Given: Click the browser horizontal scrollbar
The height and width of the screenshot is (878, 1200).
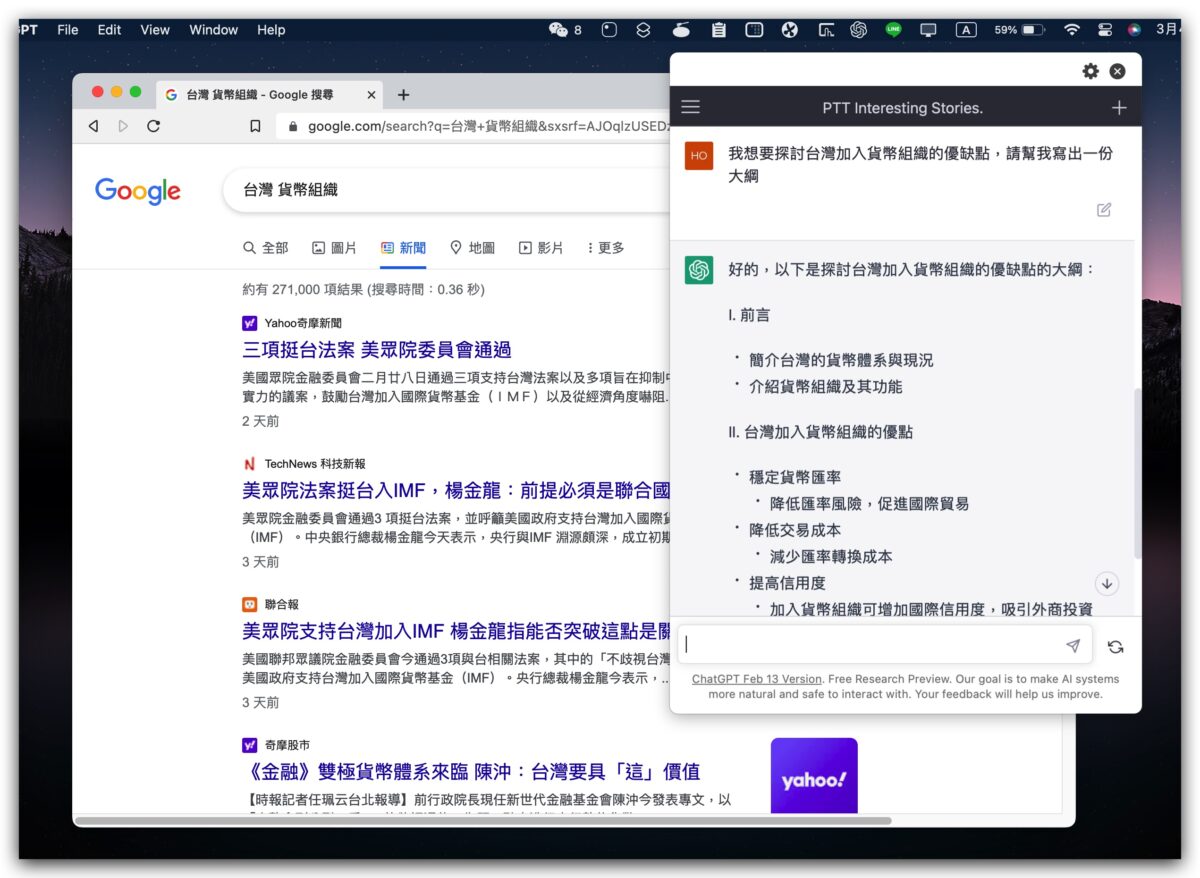Looking at the screenshot, I should click(483, 821).
